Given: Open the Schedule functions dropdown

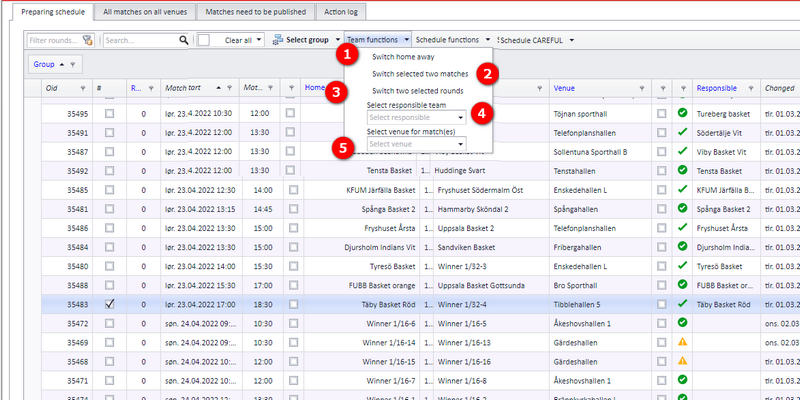Looking at the screenshot, I should click(488, 40).
